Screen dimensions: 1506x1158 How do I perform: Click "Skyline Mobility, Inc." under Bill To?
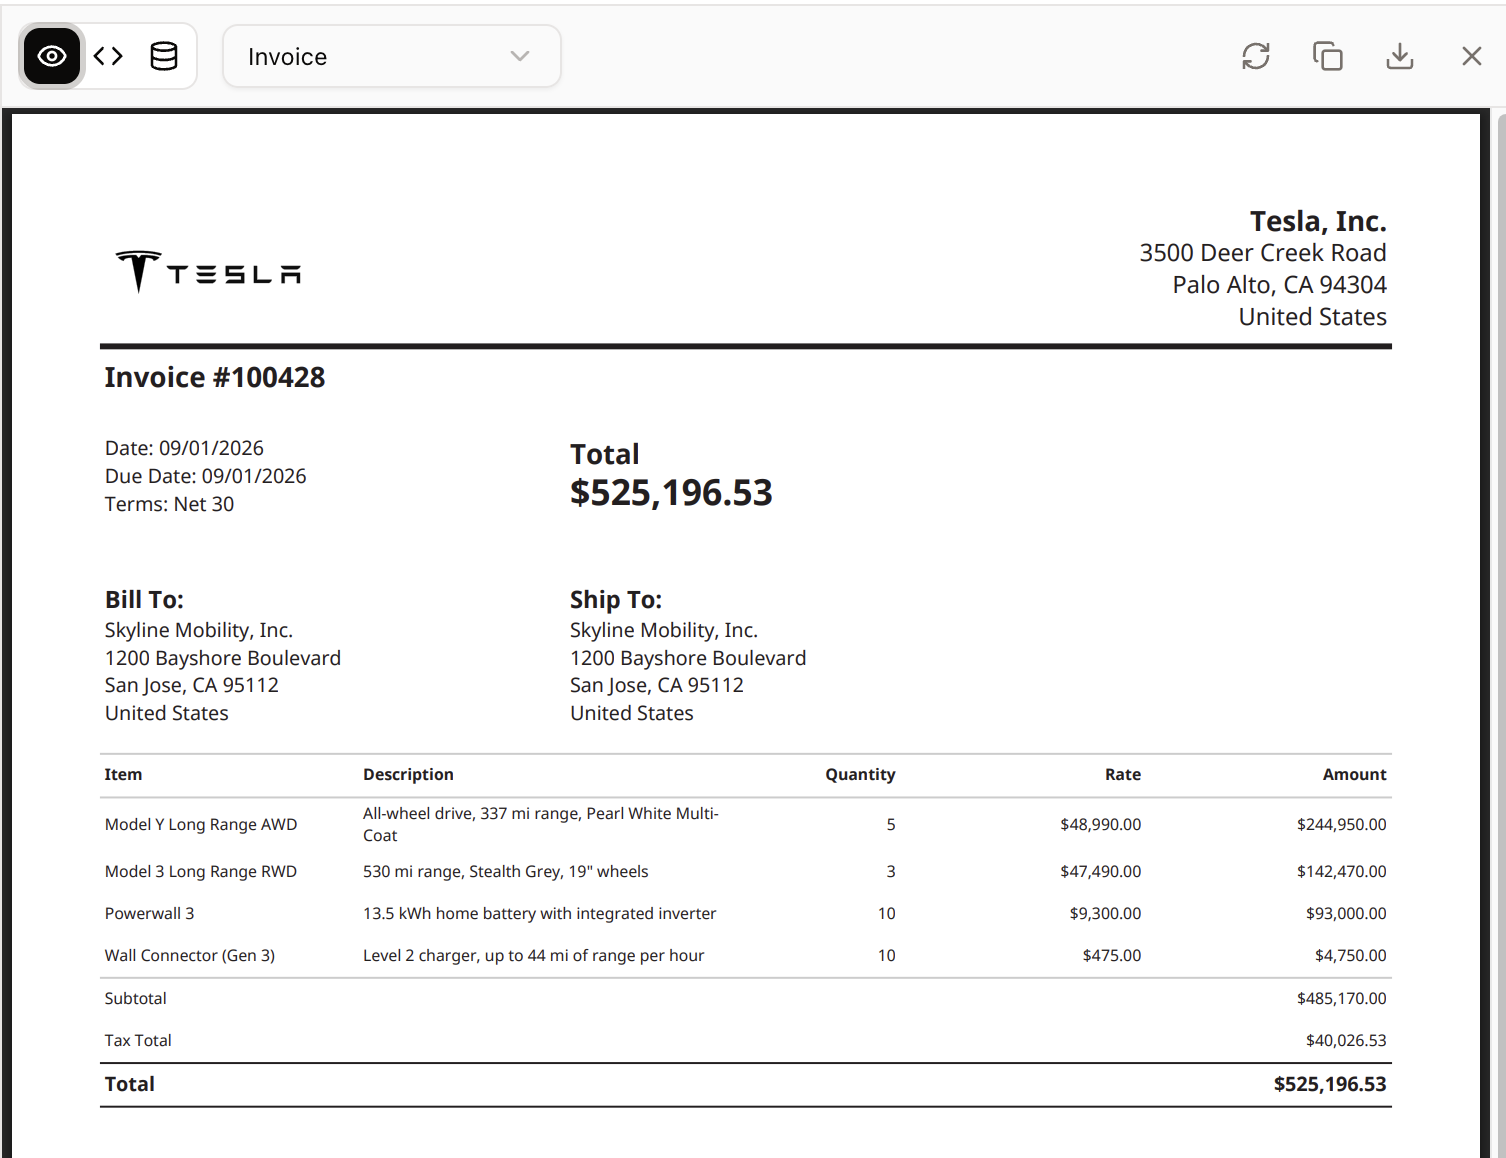pyautogui.click(x=198, y=630)
